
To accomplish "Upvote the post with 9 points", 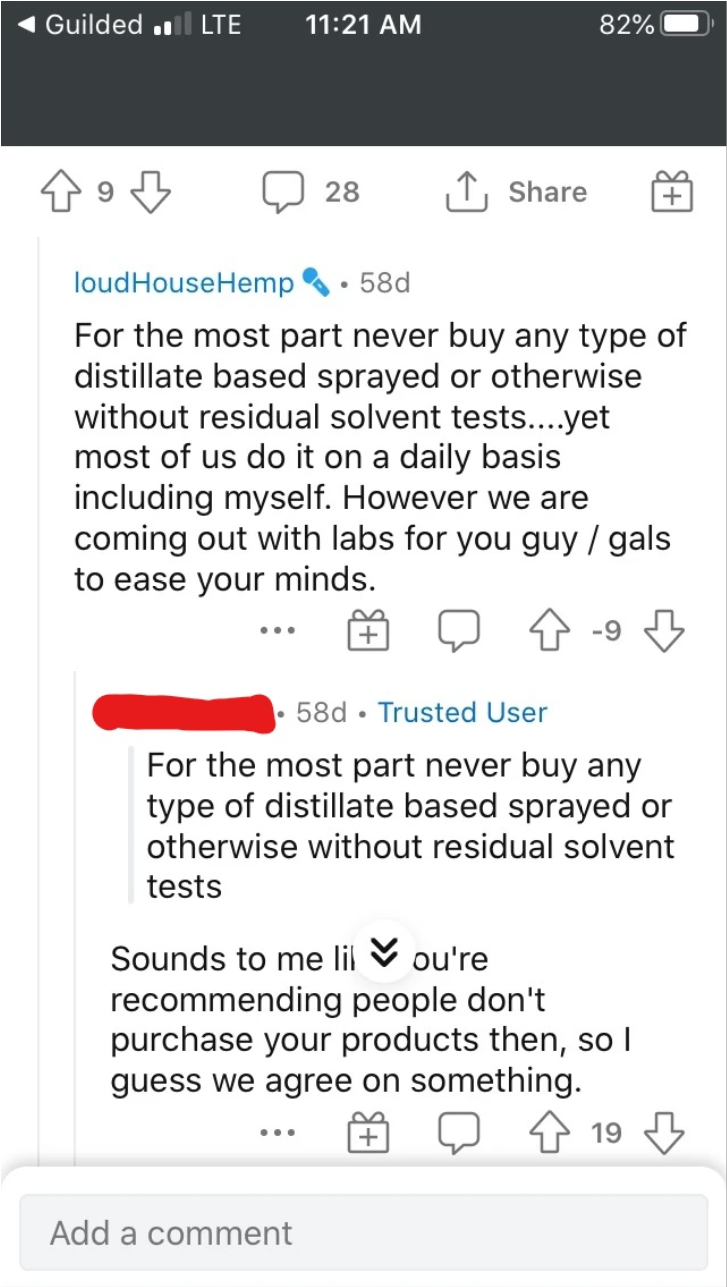I will tap(61, 192).
